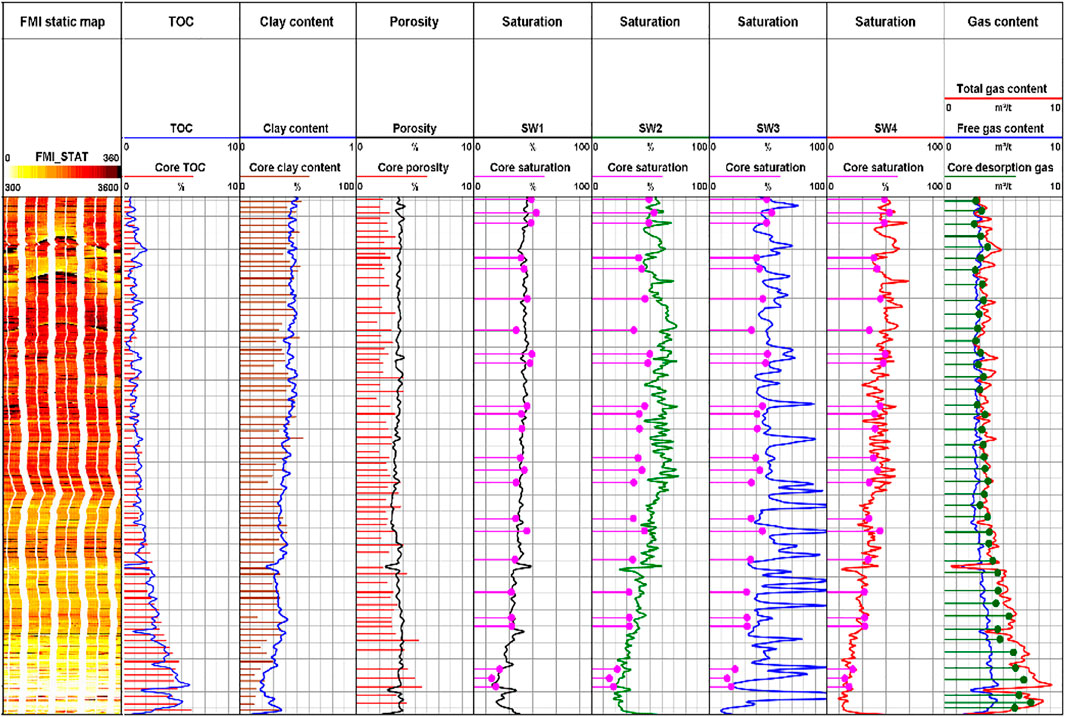Click the "Gas content" track title
Viewport: 1065px width, 717px height.
click(1003, 22)
